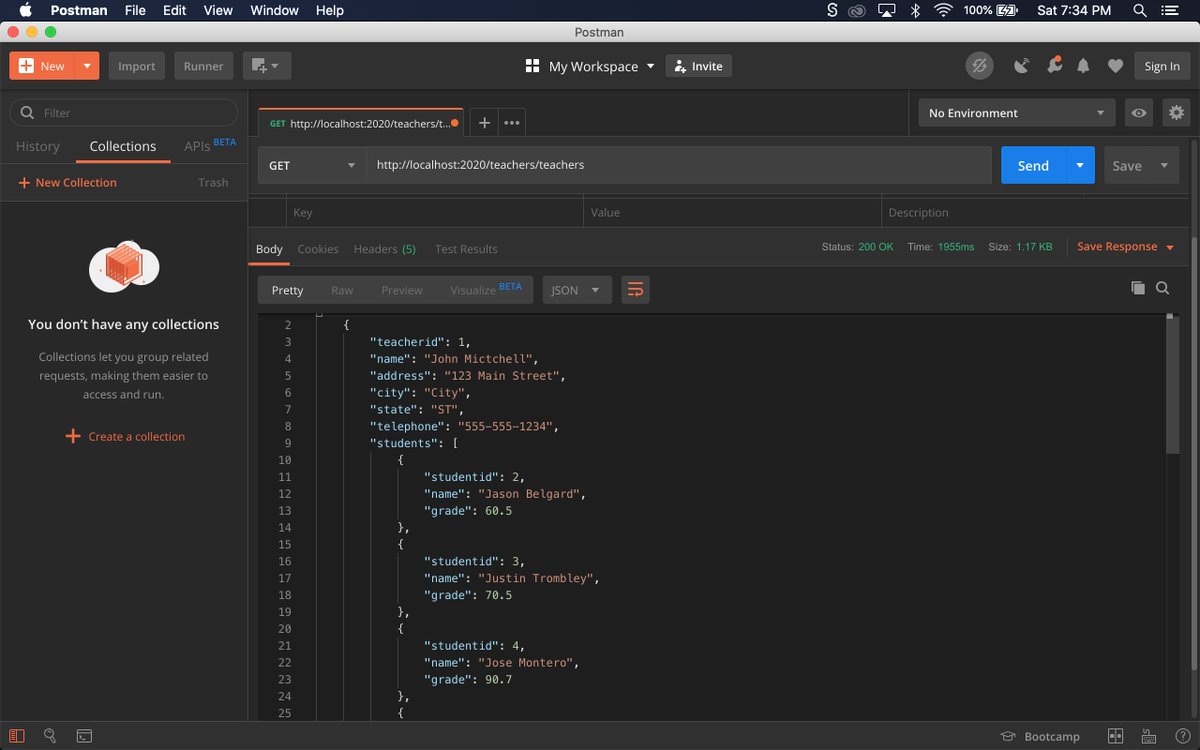Open the Runner button
The height and width of the screenshot is (750, 1200).
[204, 66]
